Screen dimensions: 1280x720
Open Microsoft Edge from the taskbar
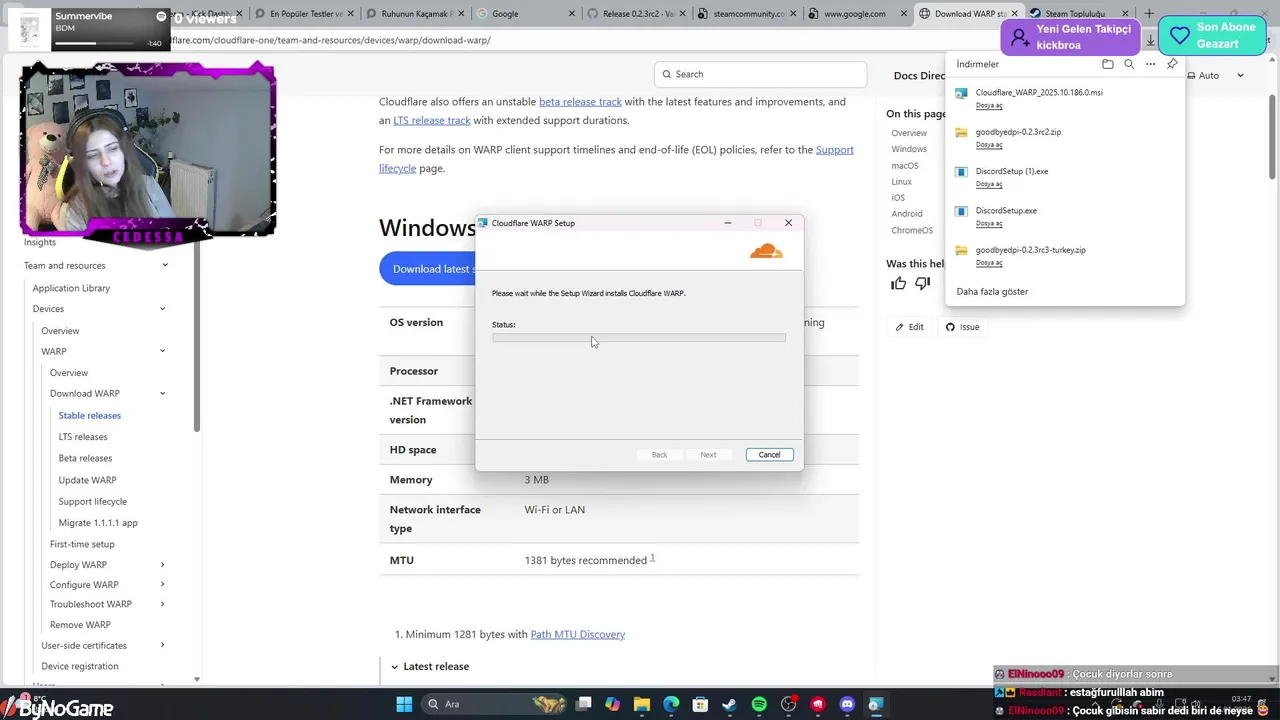point(671,704)
